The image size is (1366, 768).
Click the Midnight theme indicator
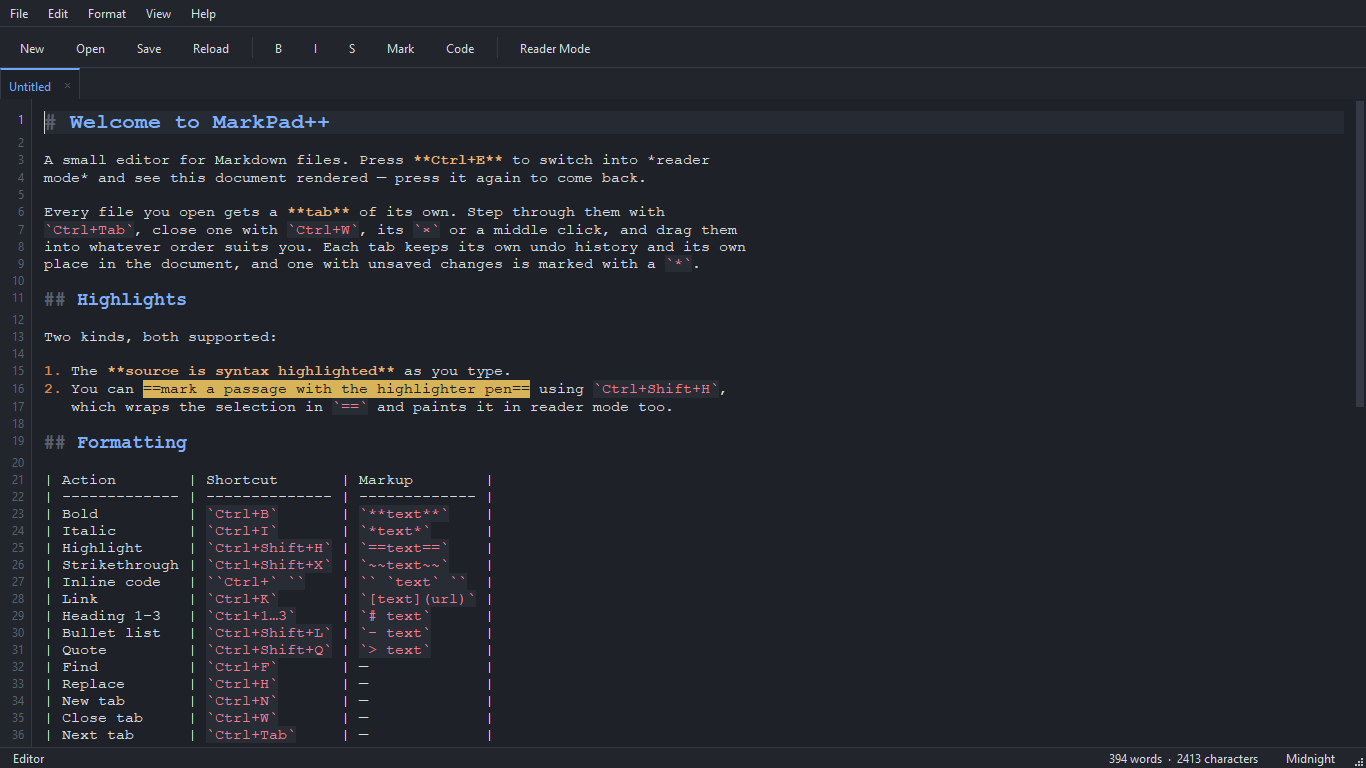tap(1310, 759)
